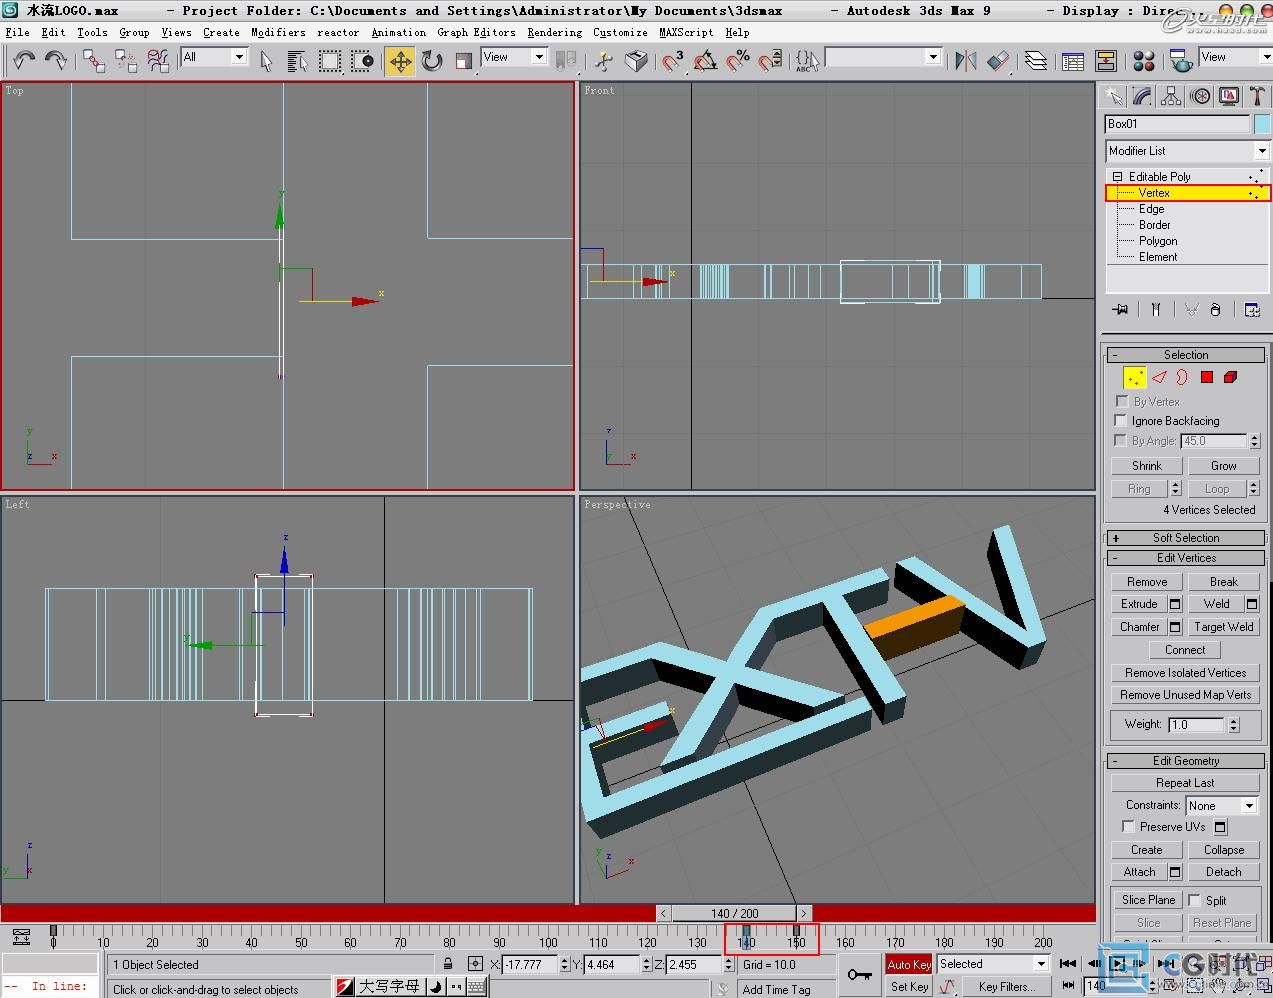Click the Grow selection button

(1223, 466)
